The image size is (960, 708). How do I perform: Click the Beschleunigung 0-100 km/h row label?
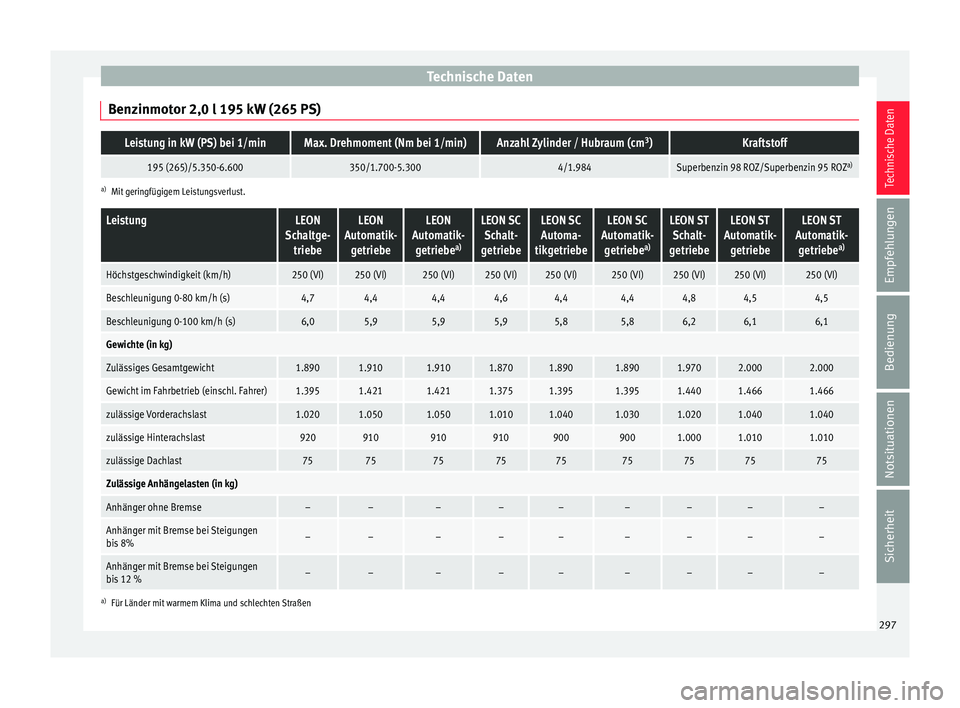point(170,322)
